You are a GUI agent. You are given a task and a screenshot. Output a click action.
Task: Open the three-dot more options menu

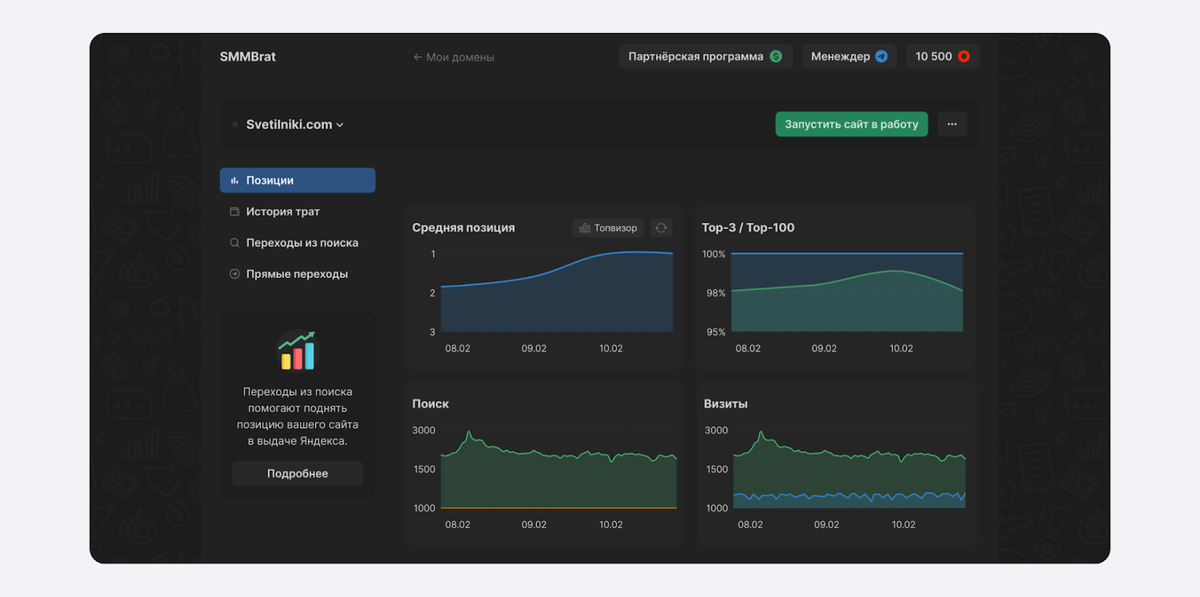click(x=952, y=124)
